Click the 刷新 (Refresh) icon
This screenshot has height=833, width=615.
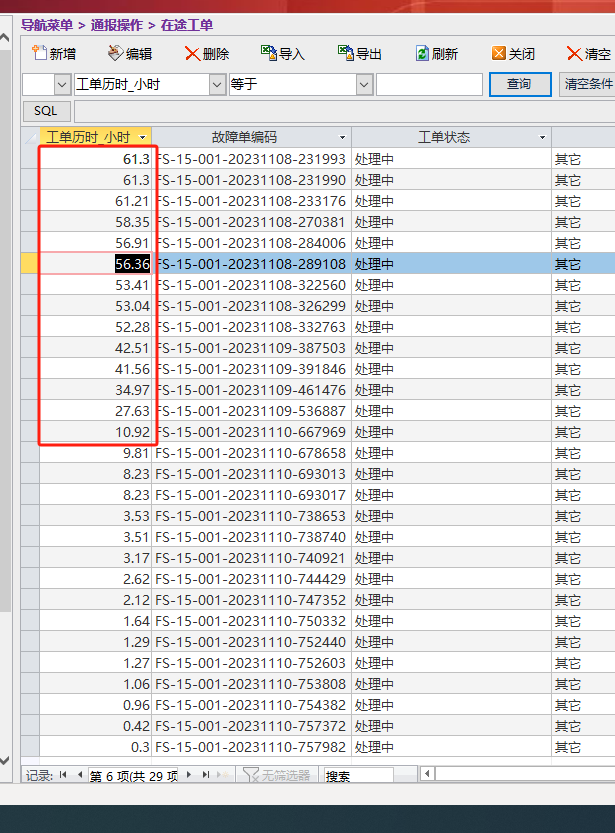point(422,53)
